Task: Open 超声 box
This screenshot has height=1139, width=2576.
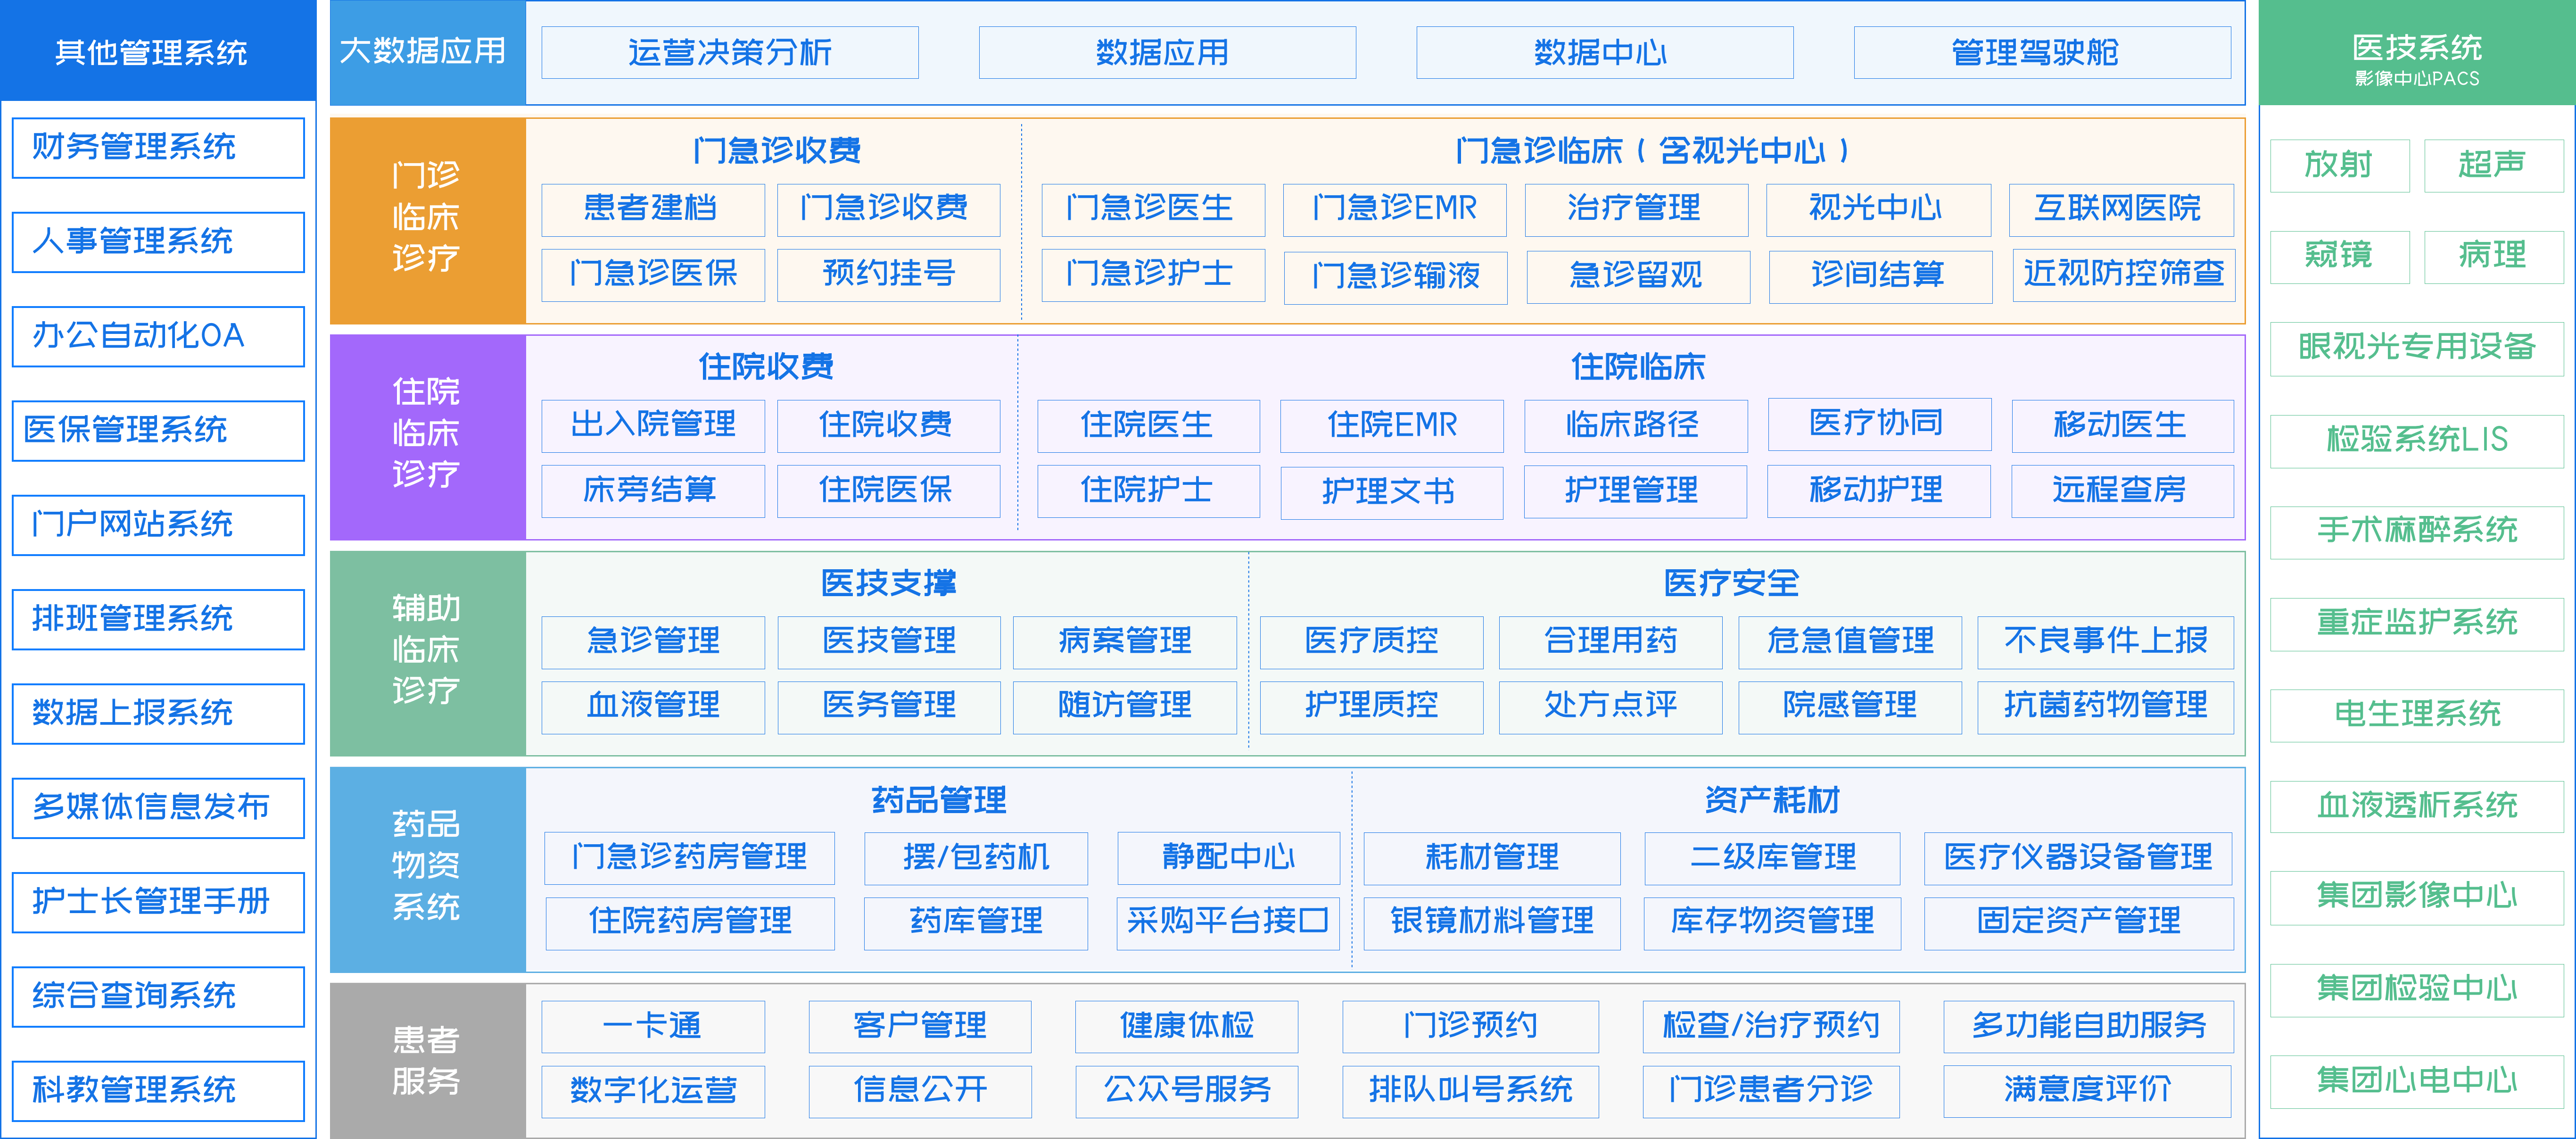Action: (2494, 166)
